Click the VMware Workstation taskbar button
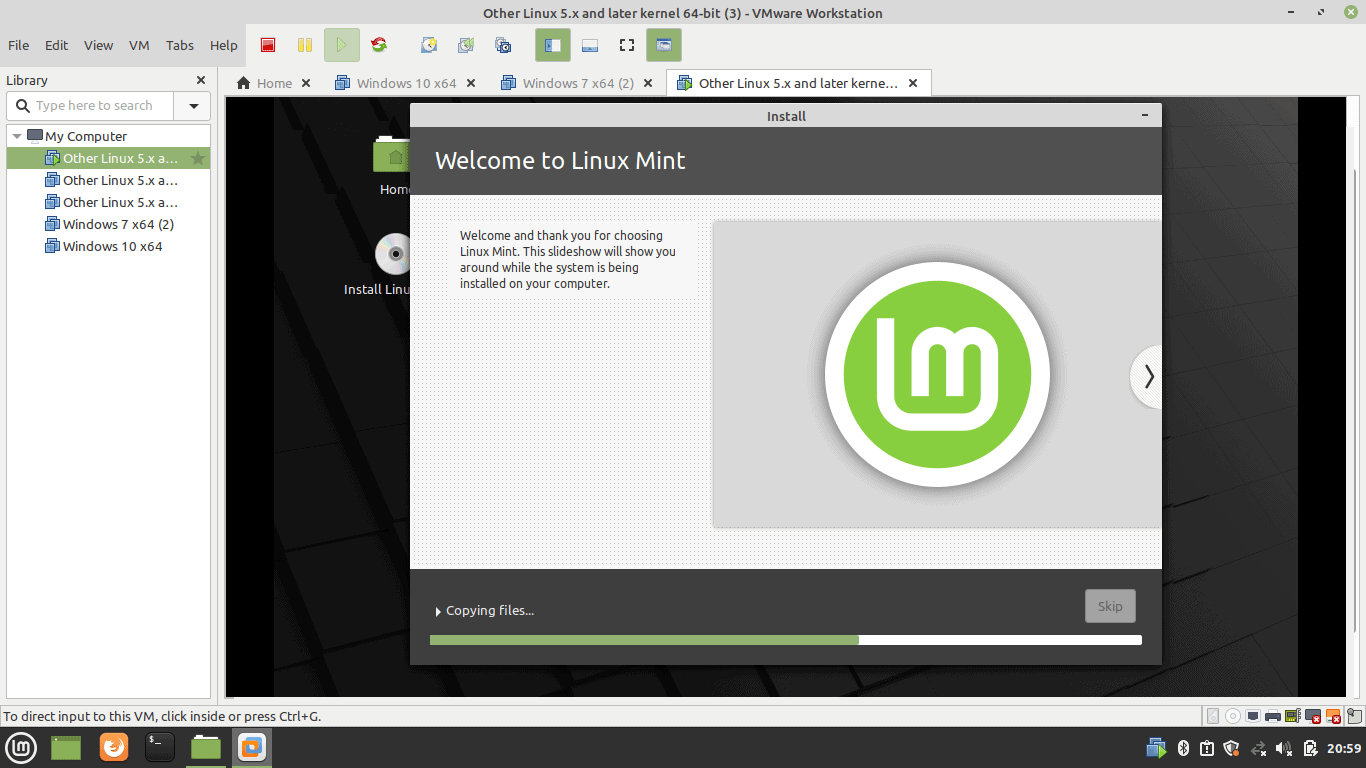This screenshot has width=1366, height=768. pyautogui.click(x=252, y=747)
